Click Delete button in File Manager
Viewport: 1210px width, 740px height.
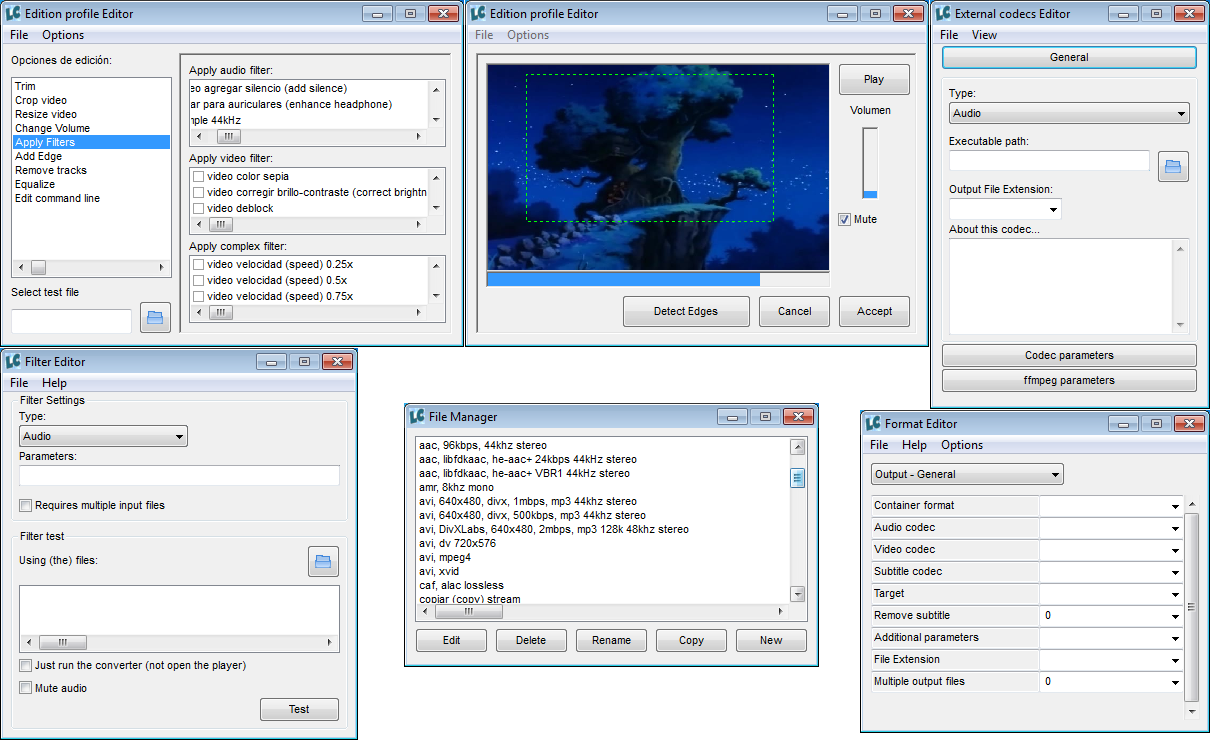click(531, 640)
